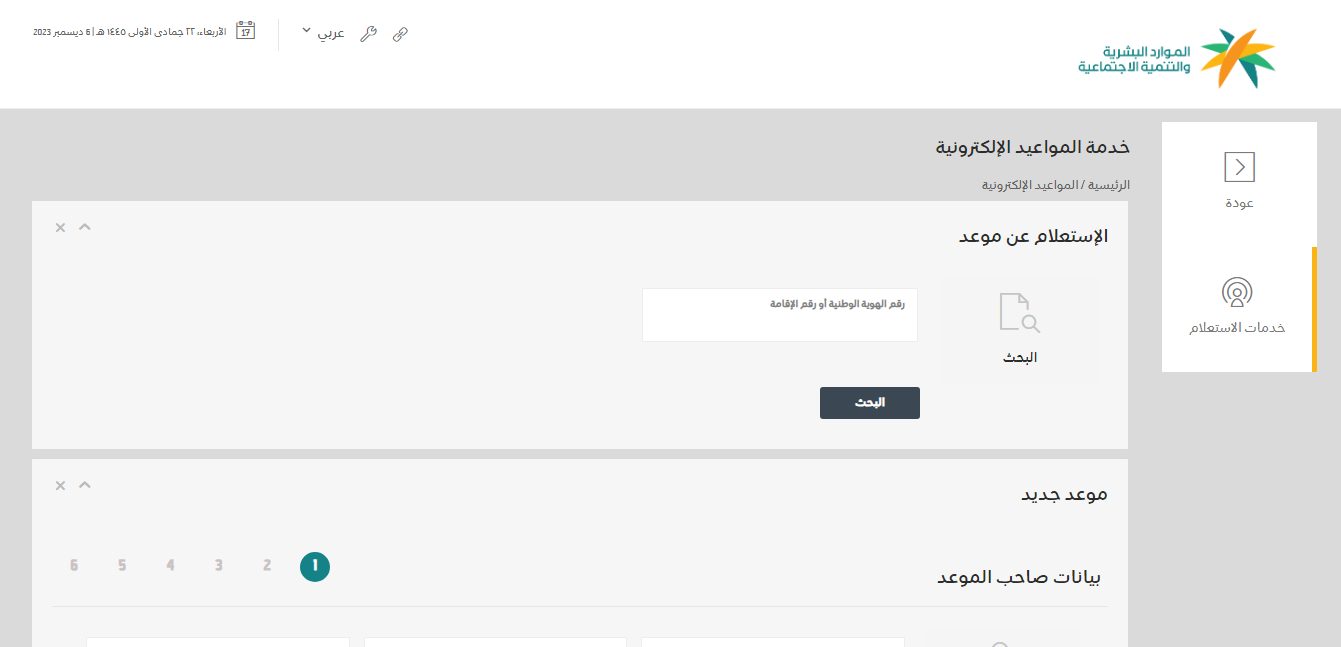Open the خدمات الاستعلام sidebar icon
The width and height of the screenshot is (1341, 647).
point(1237,293)
